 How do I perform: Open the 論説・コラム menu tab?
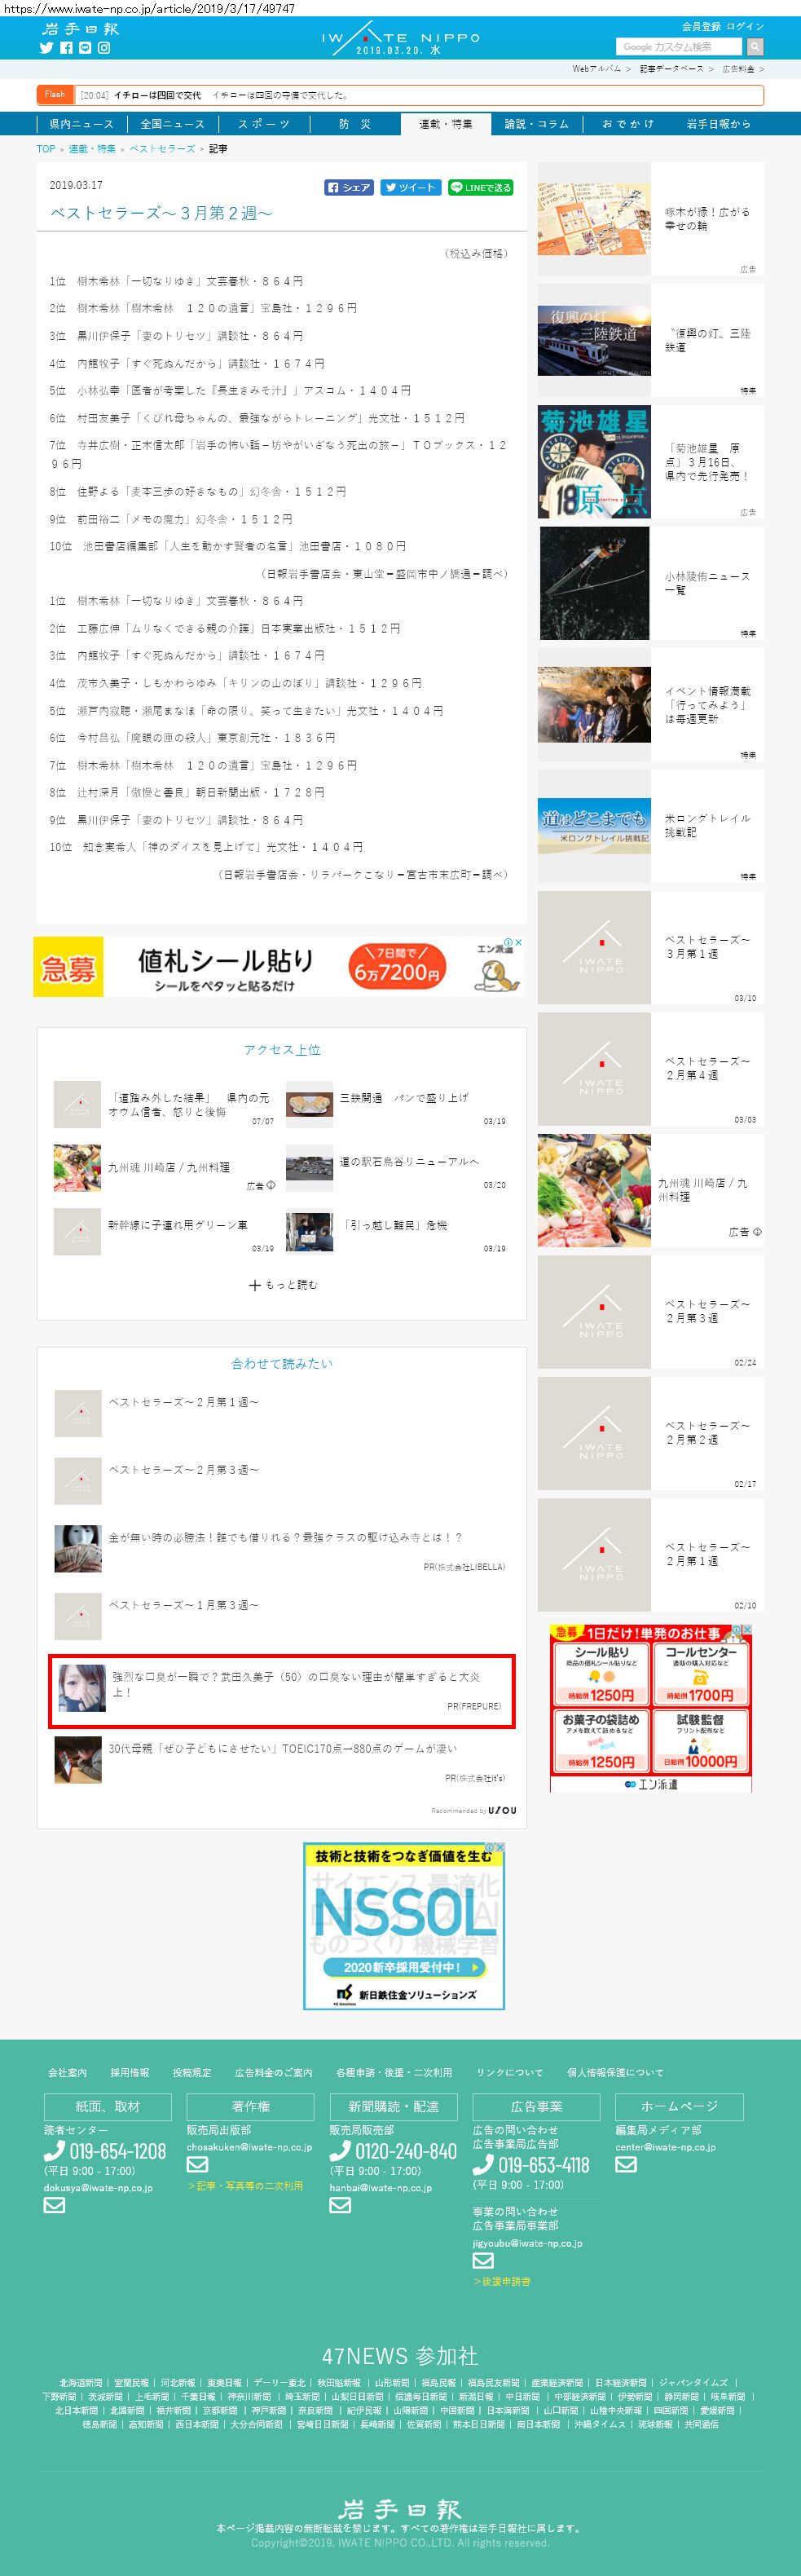coord(537,124)
